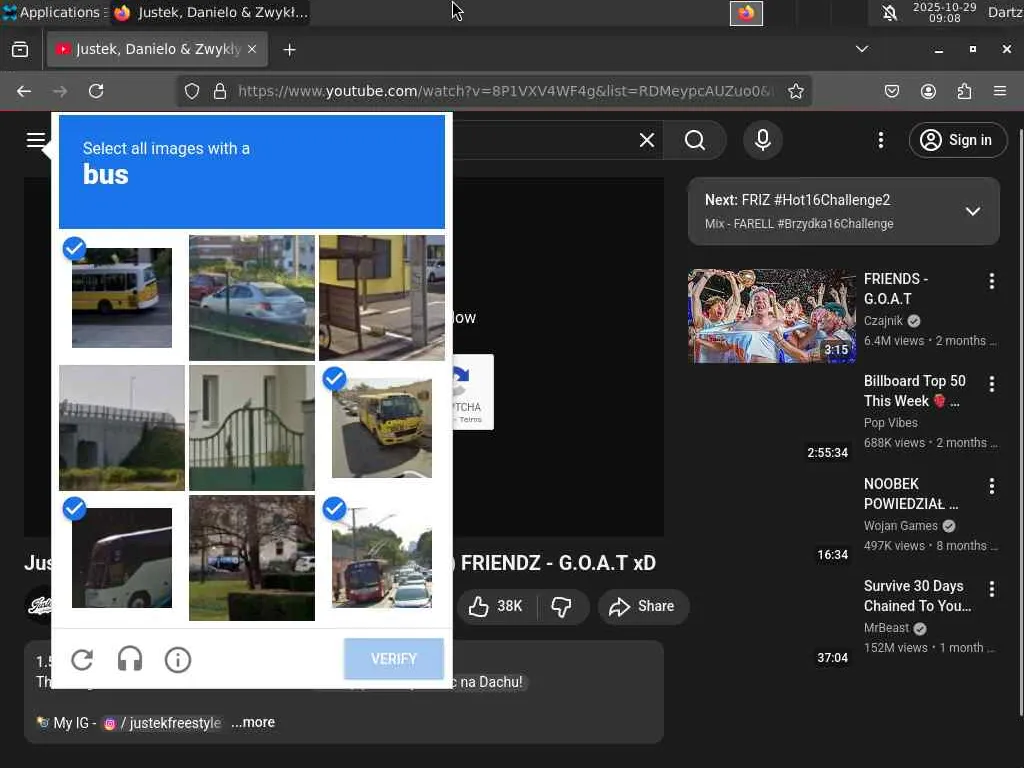The height and width of the screenshot is (768, 1024).
Task: Reload the current page
Action: (96, 91)
